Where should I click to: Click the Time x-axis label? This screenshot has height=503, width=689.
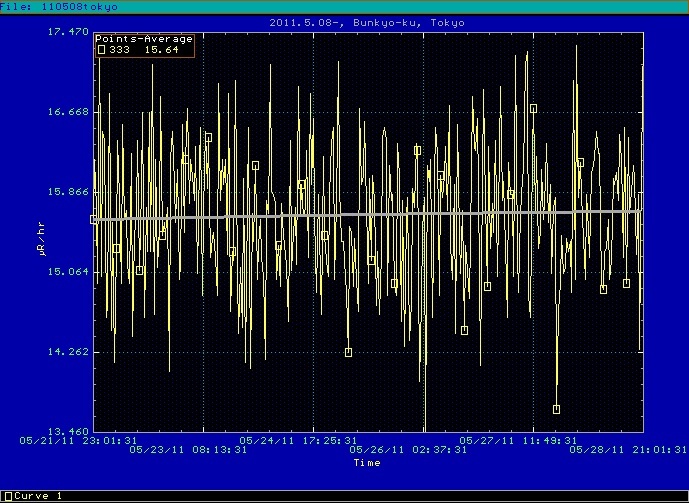coord(367,463)
